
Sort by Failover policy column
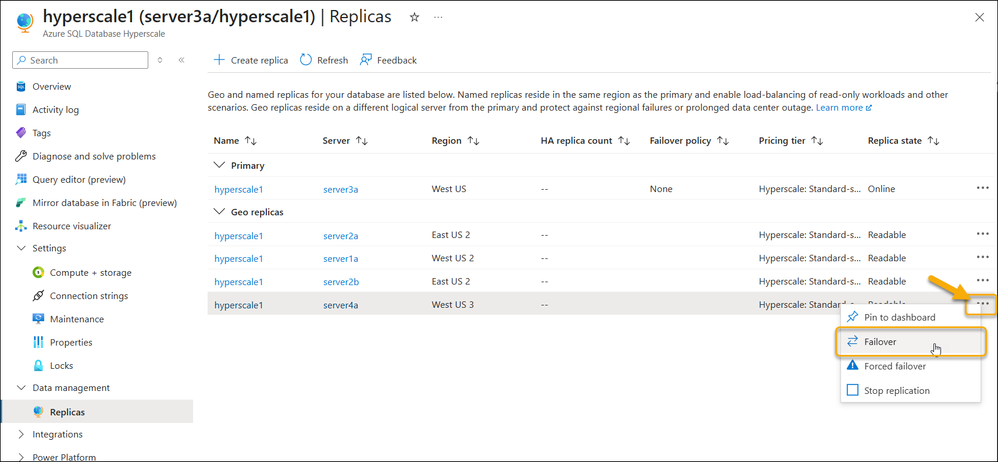click(x=689, y=141)
